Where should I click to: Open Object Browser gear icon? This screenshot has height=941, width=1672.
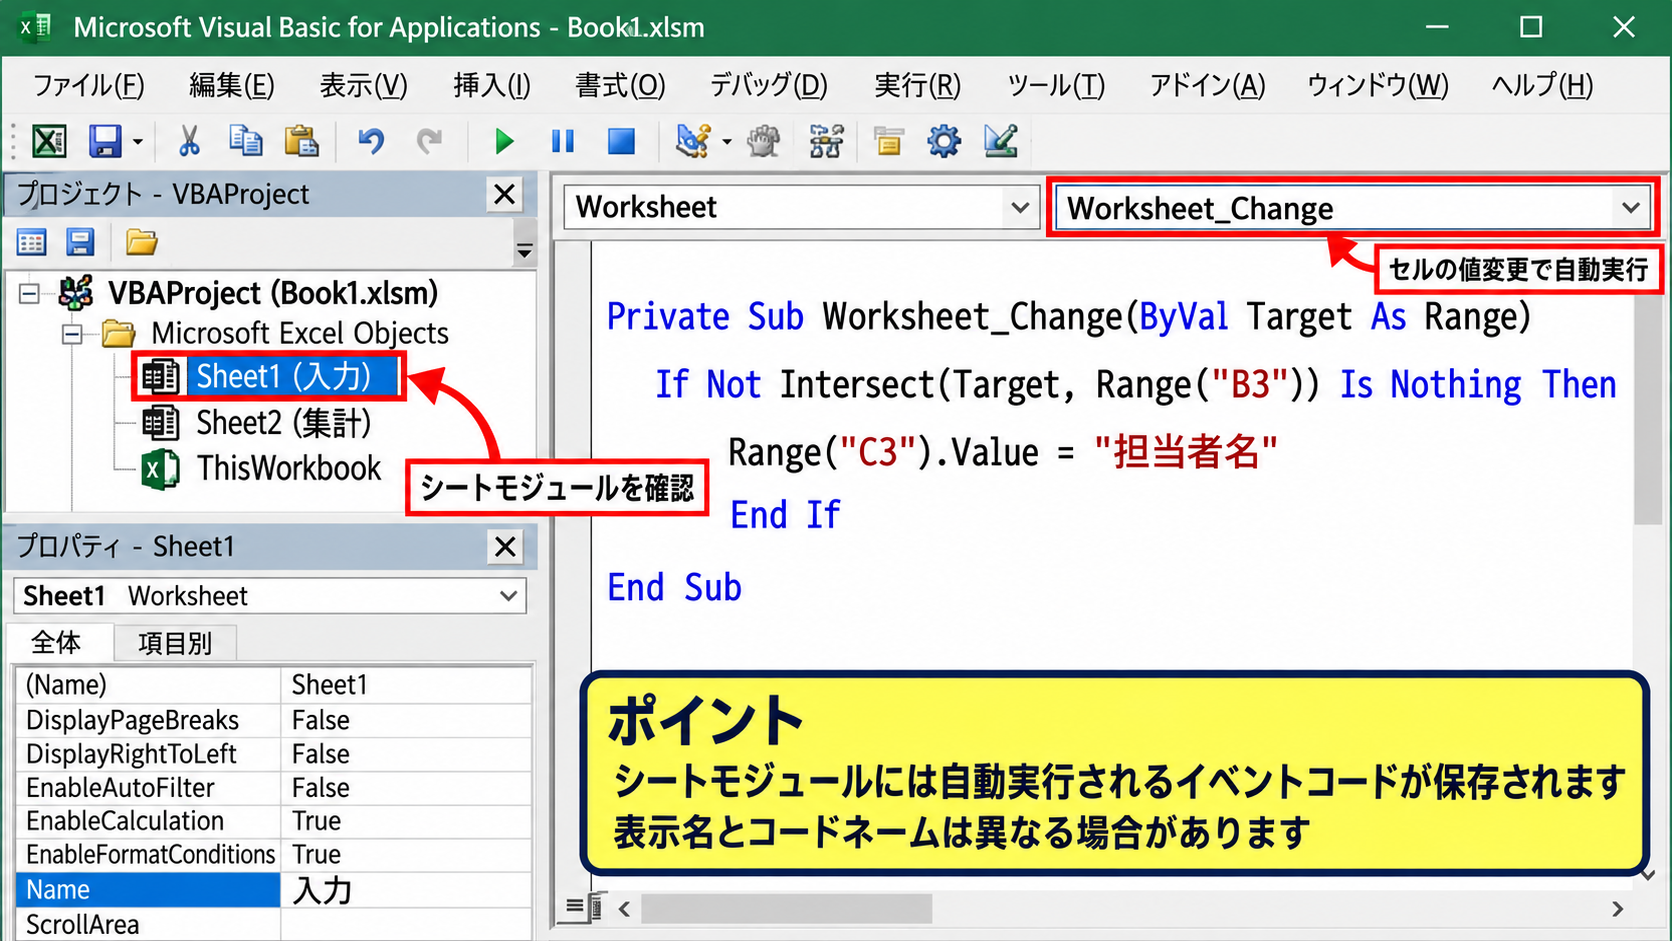tap(943, 141)
